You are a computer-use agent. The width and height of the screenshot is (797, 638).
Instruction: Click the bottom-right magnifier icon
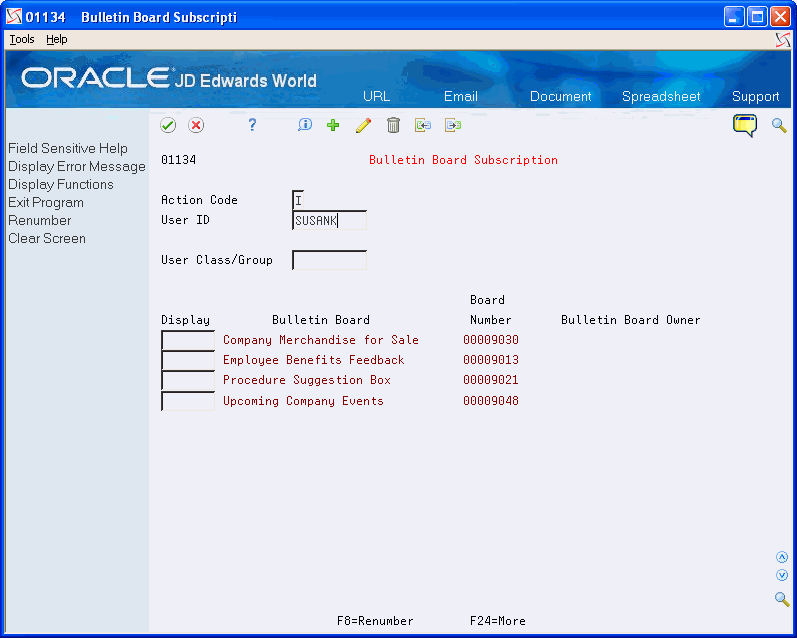782,599
